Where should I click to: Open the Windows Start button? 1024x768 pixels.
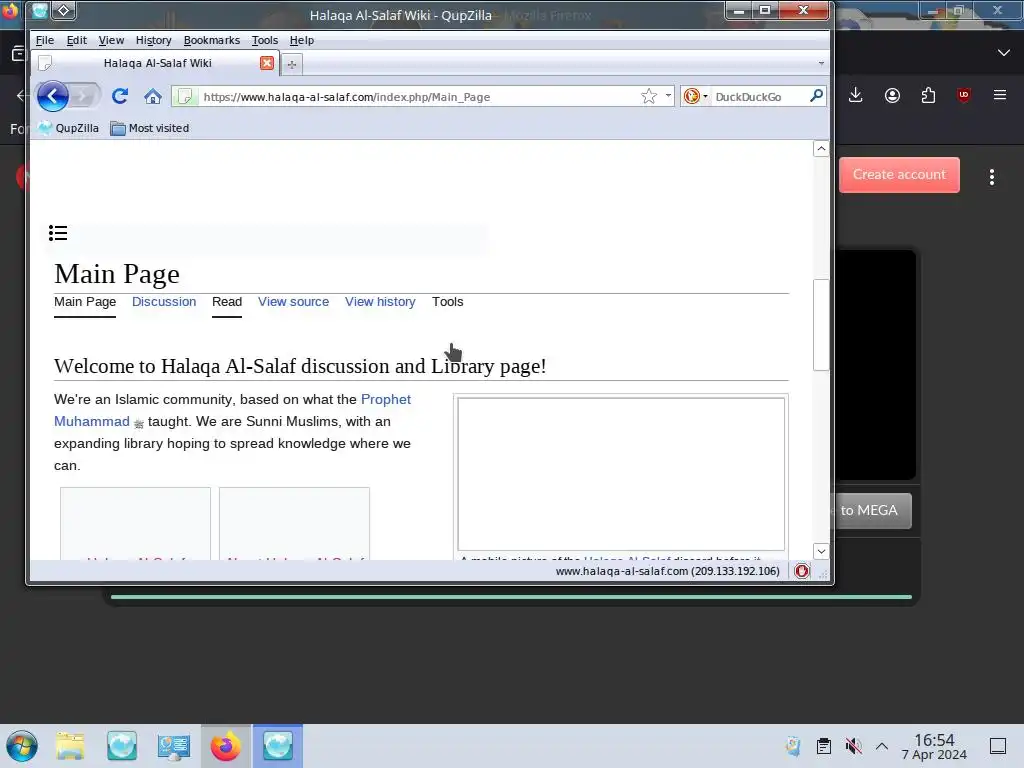click(22, 746)
